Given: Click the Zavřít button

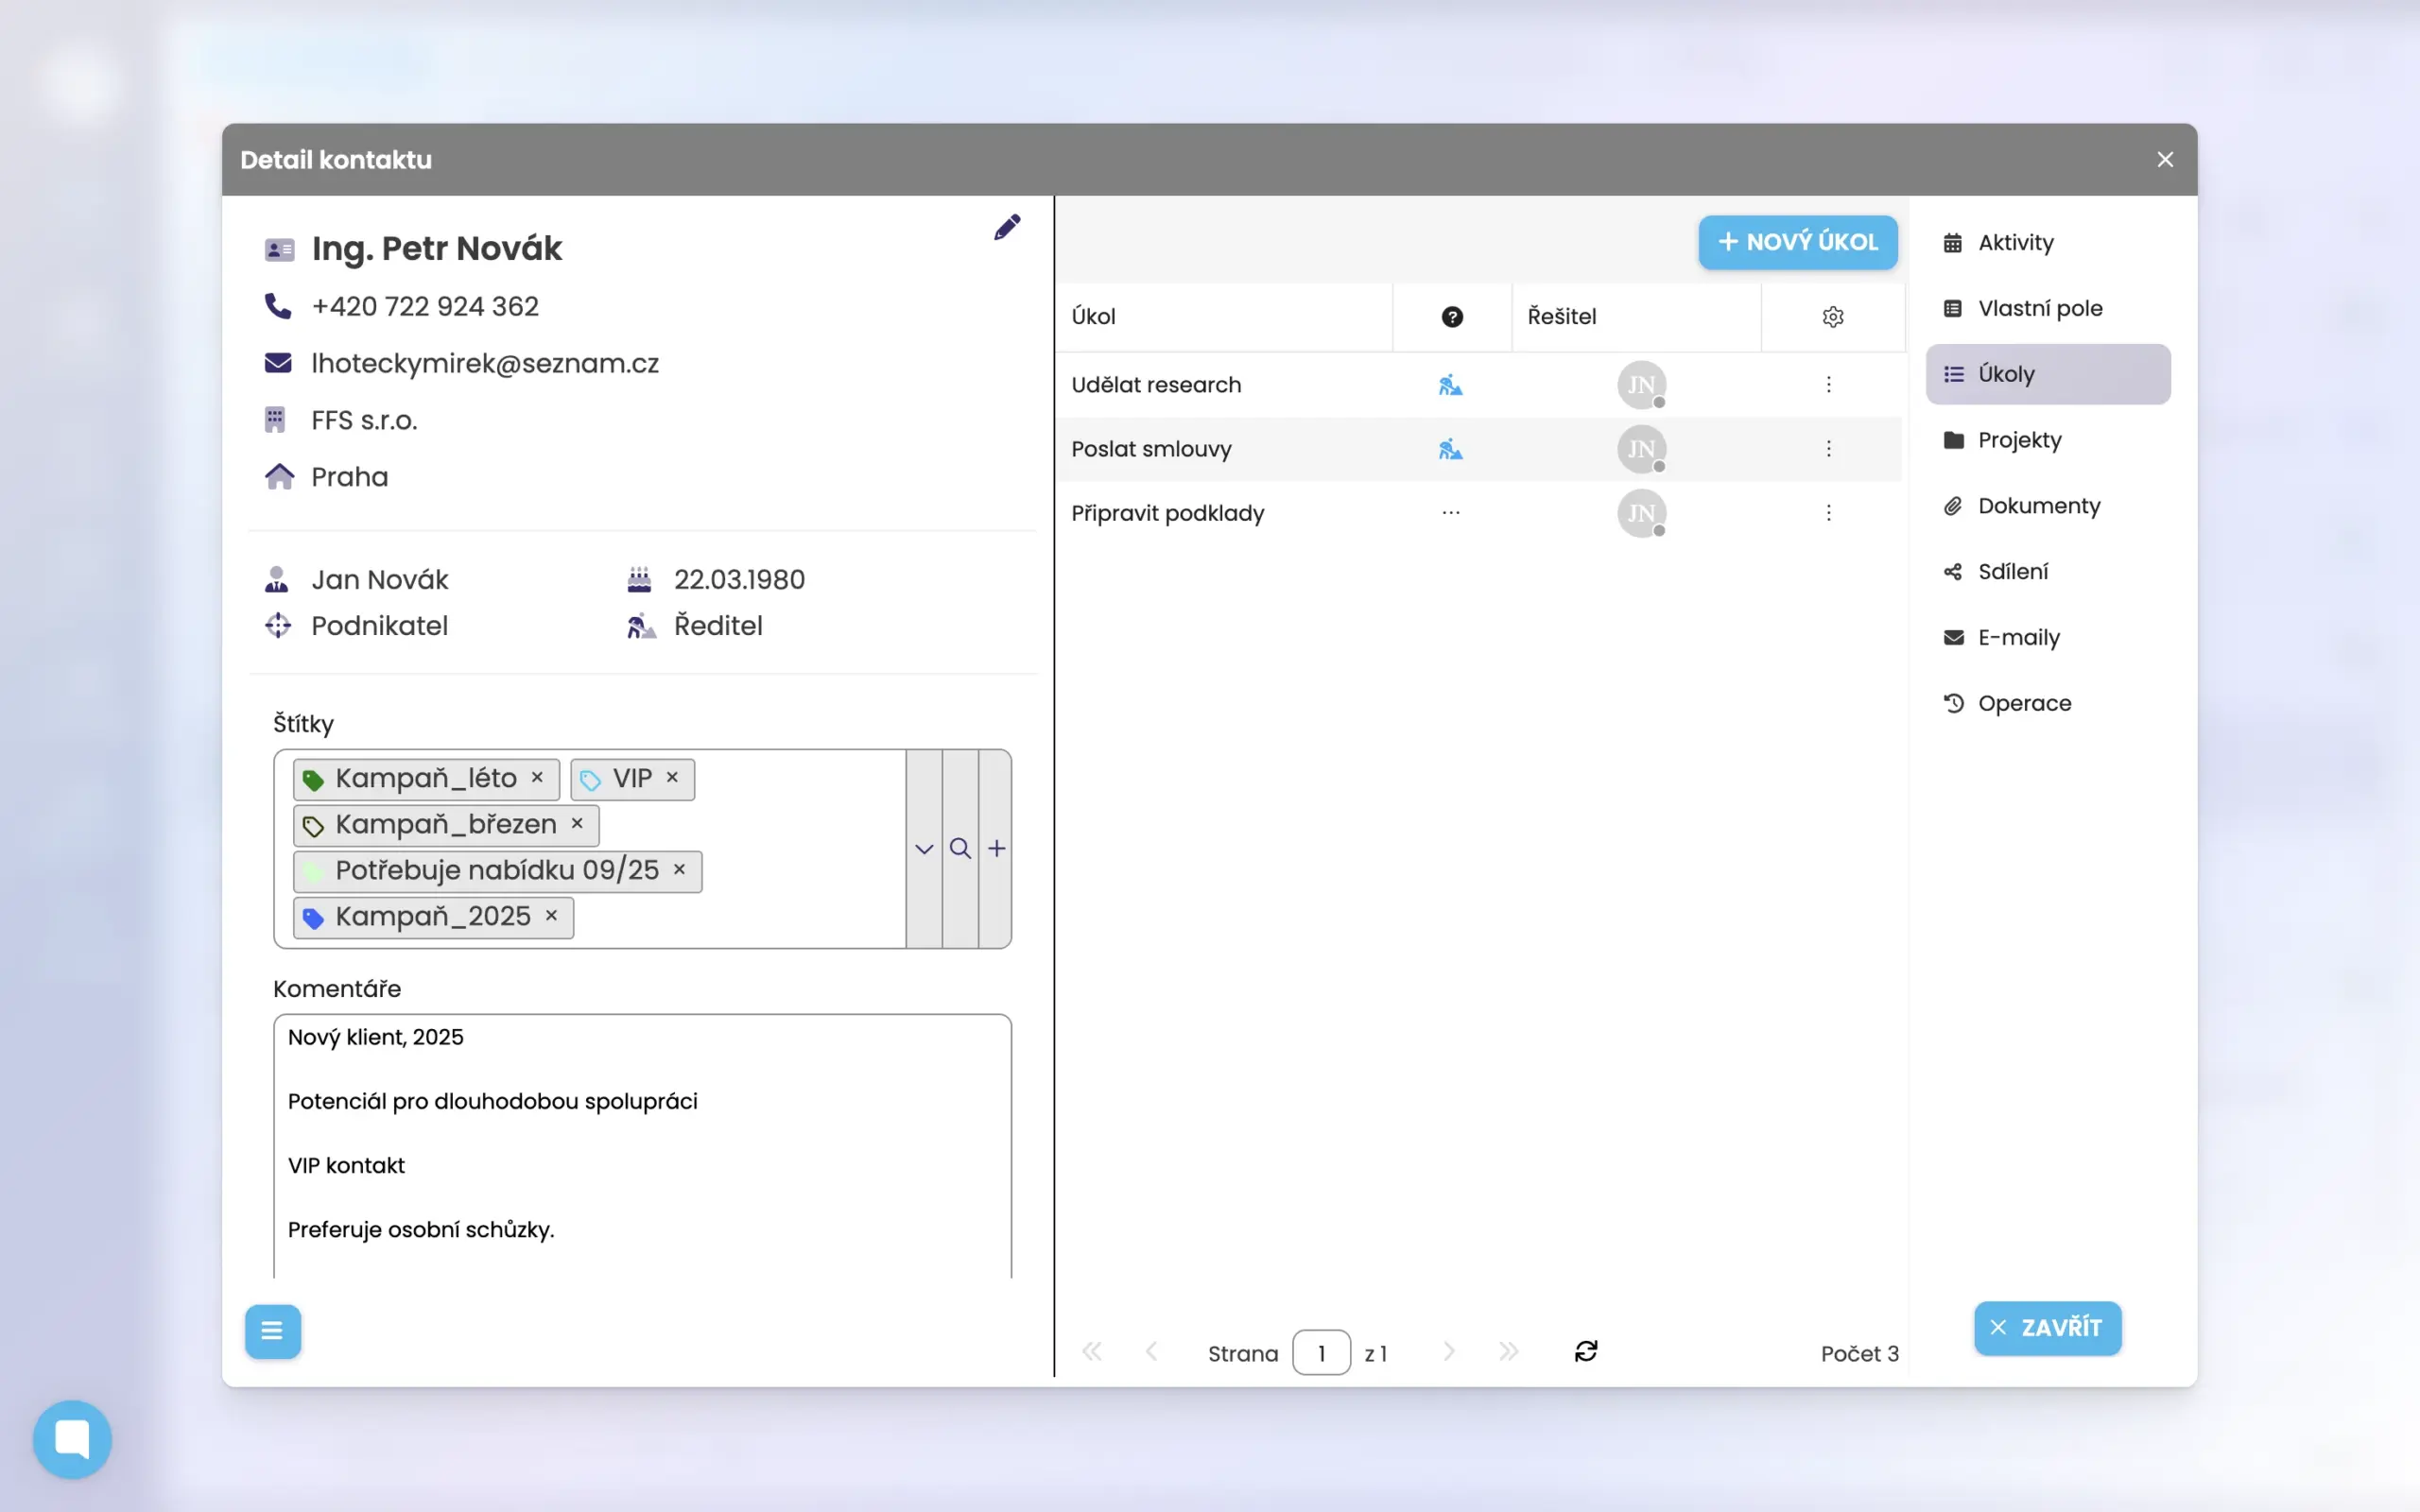Looking at the screenshot, I should [2047, 1328].
